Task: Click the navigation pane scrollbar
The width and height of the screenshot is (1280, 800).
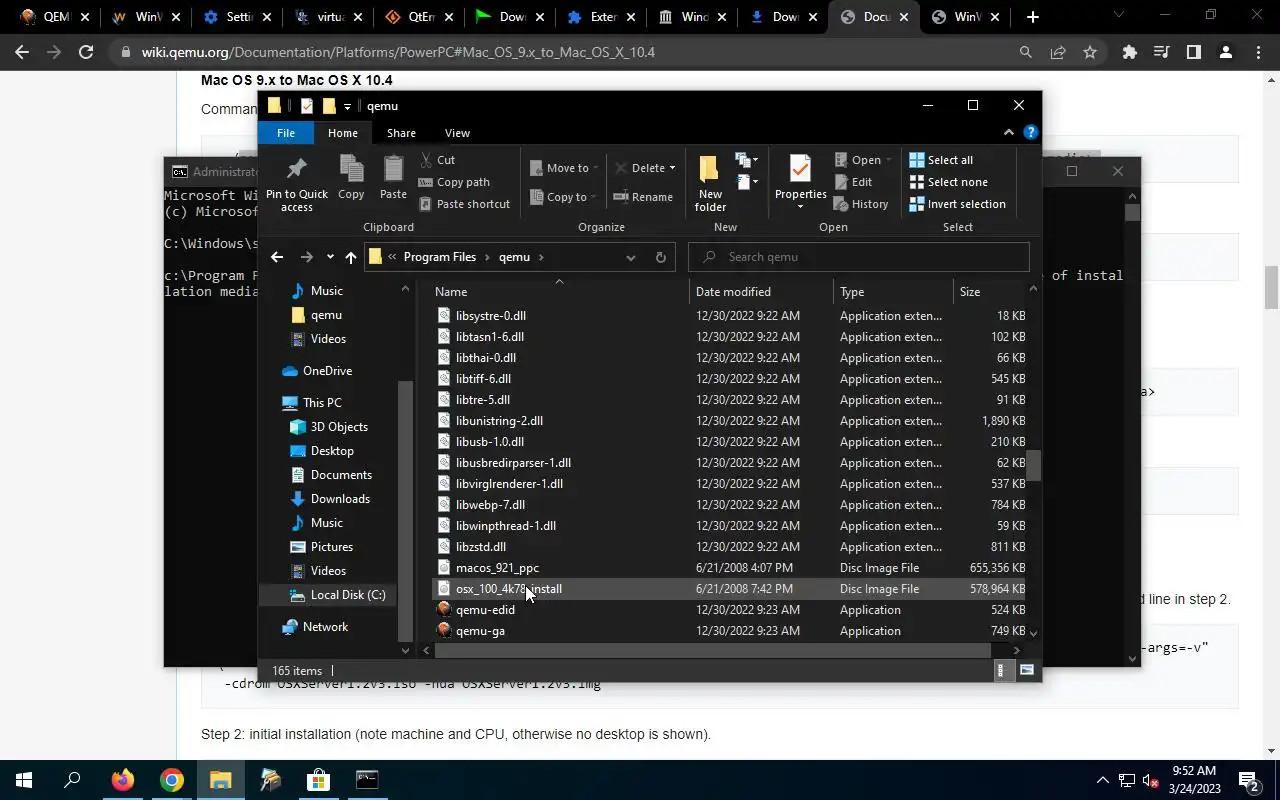Action: click(x=405, y=510)
